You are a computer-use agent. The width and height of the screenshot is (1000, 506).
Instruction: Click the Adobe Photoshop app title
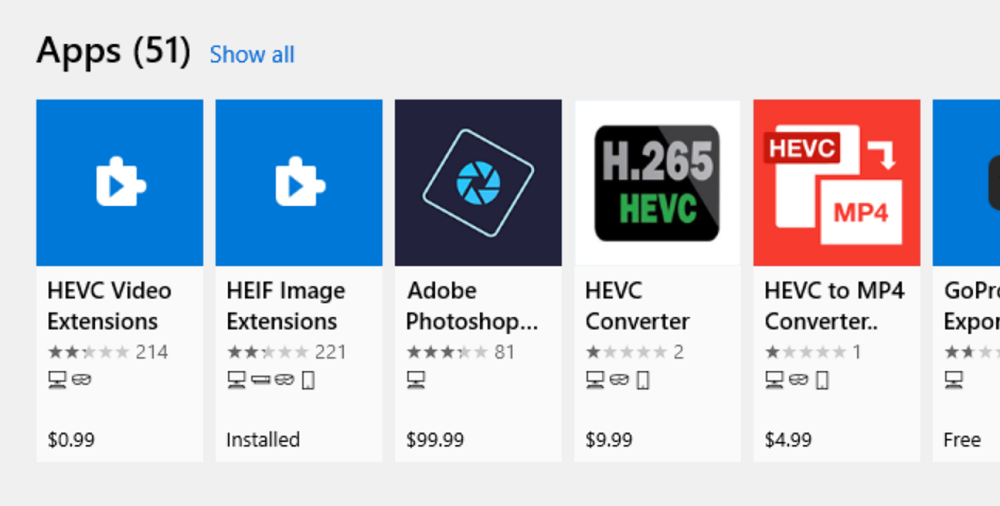[472, 306]
